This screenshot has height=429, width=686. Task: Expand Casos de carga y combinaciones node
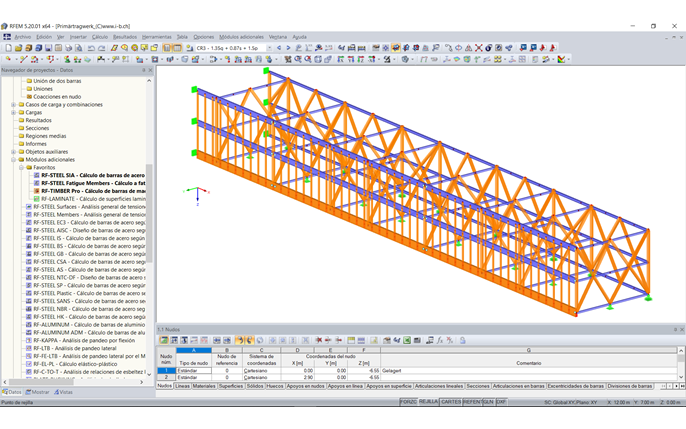pos(14,105)
